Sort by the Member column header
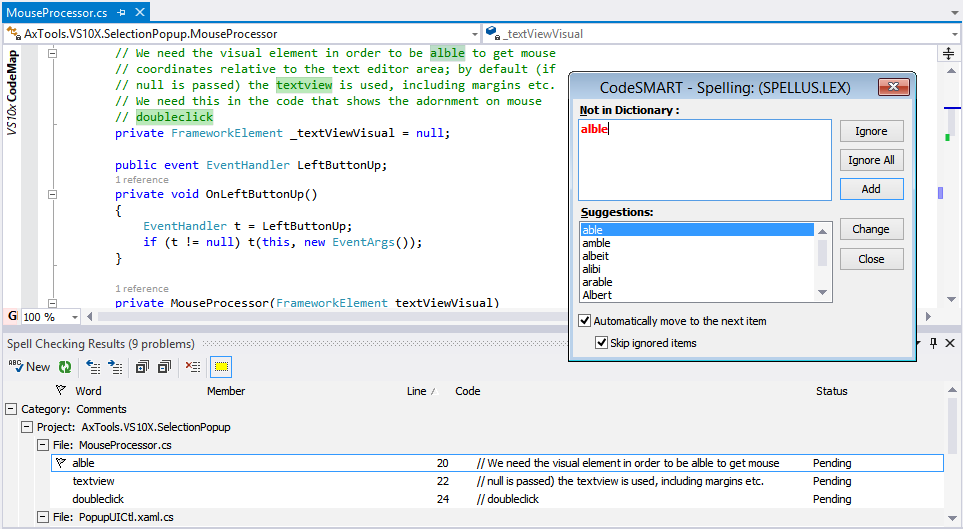This screenshot has width=963, height=529. click(226, 391)
